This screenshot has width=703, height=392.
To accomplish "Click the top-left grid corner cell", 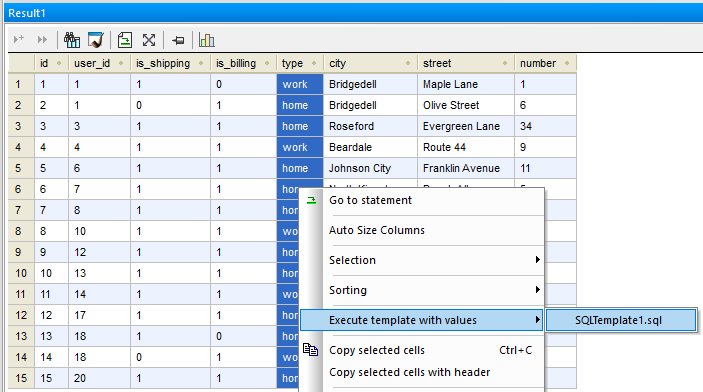I will (x=21, y=64).
